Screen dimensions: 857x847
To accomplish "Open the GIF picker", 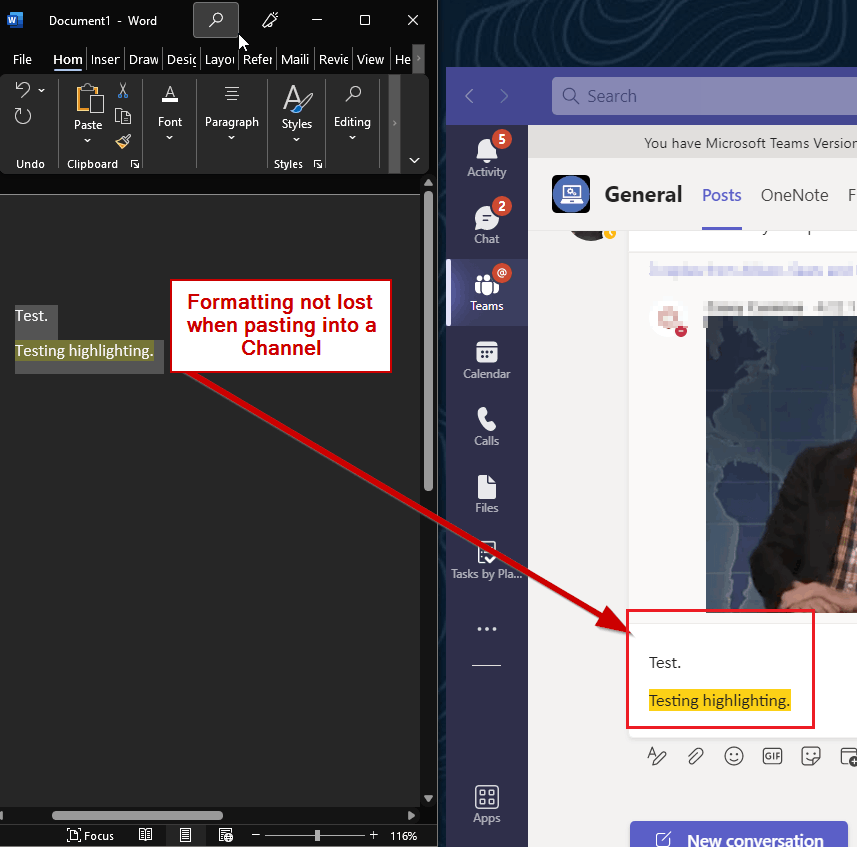I will [772, 756].
